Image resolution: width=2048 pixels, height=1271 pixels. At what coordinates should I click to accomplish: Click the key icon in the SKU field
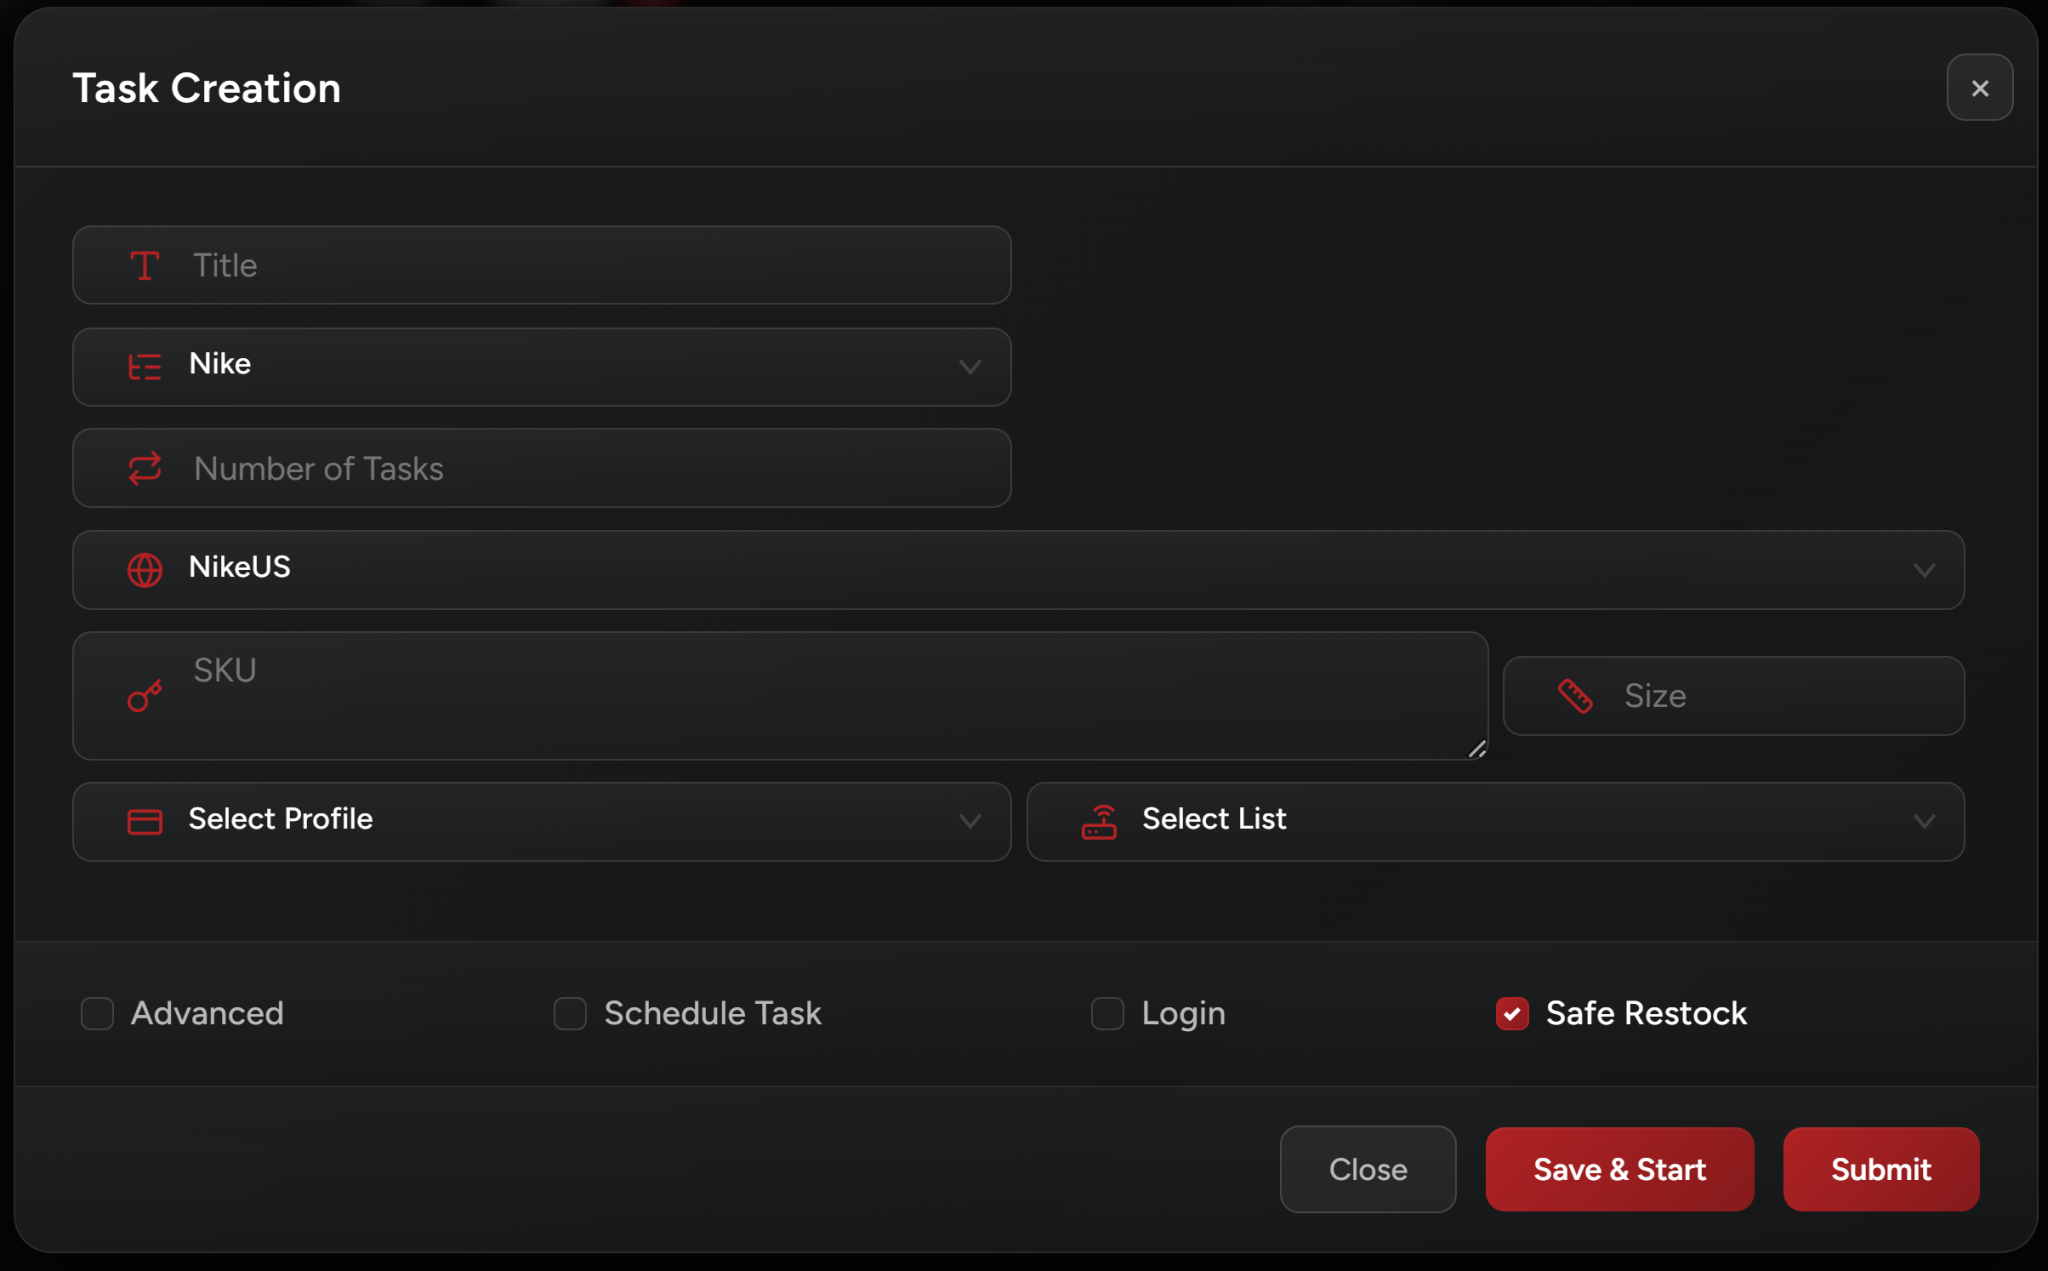[x=145, y=696]
